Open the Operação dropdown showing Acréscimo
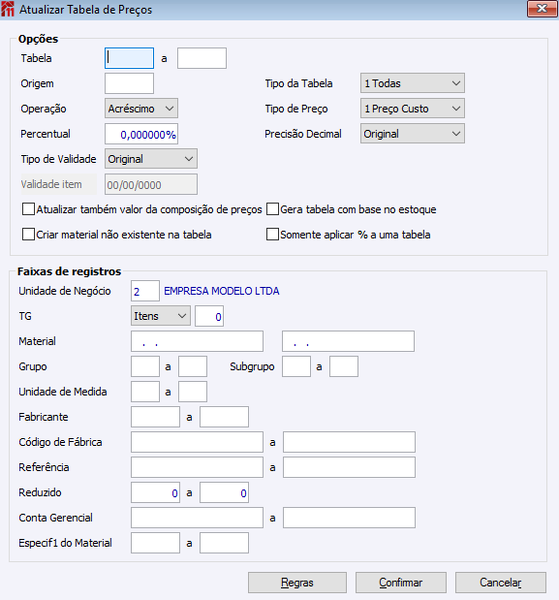 pos(141,109)
